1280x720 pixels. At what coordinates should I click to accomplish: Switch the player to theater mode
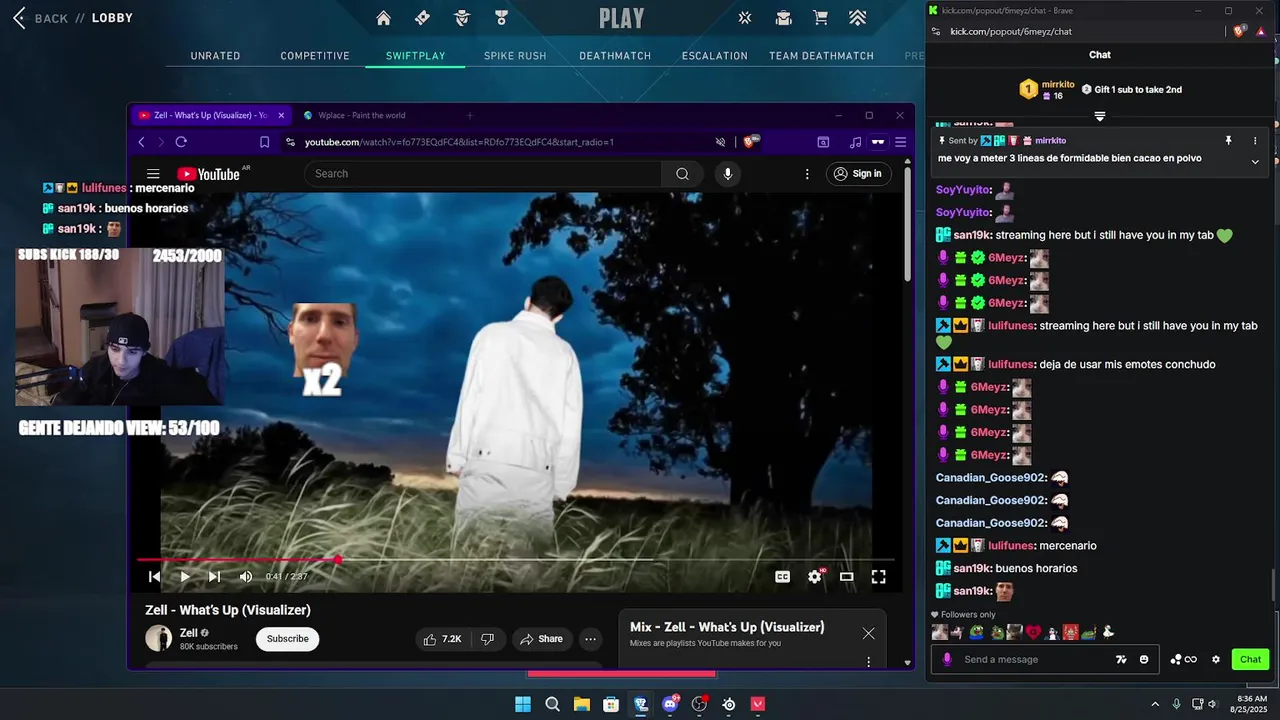846,576
